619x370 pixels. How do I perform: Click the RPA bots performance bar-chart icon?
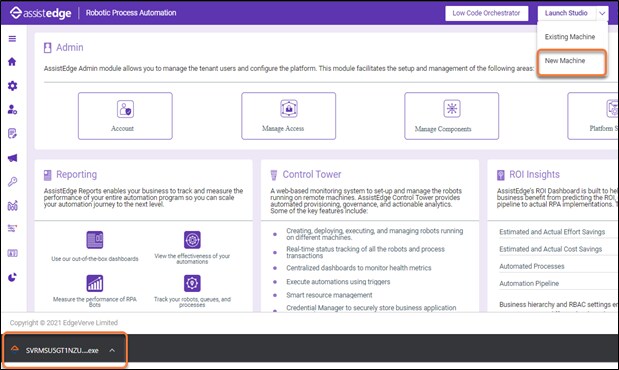tap(95, 283)
